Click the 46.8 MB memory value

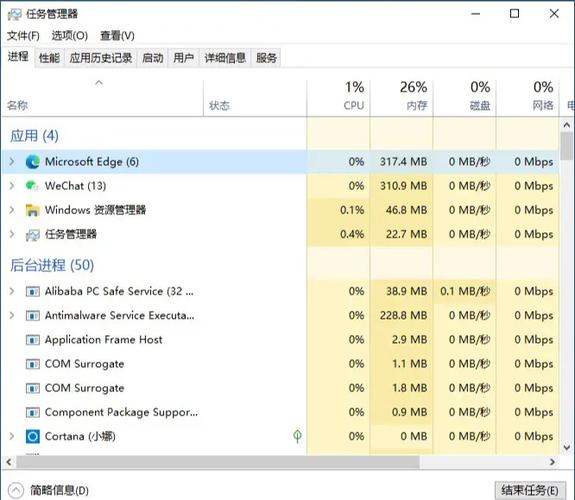tap(406, 210)
